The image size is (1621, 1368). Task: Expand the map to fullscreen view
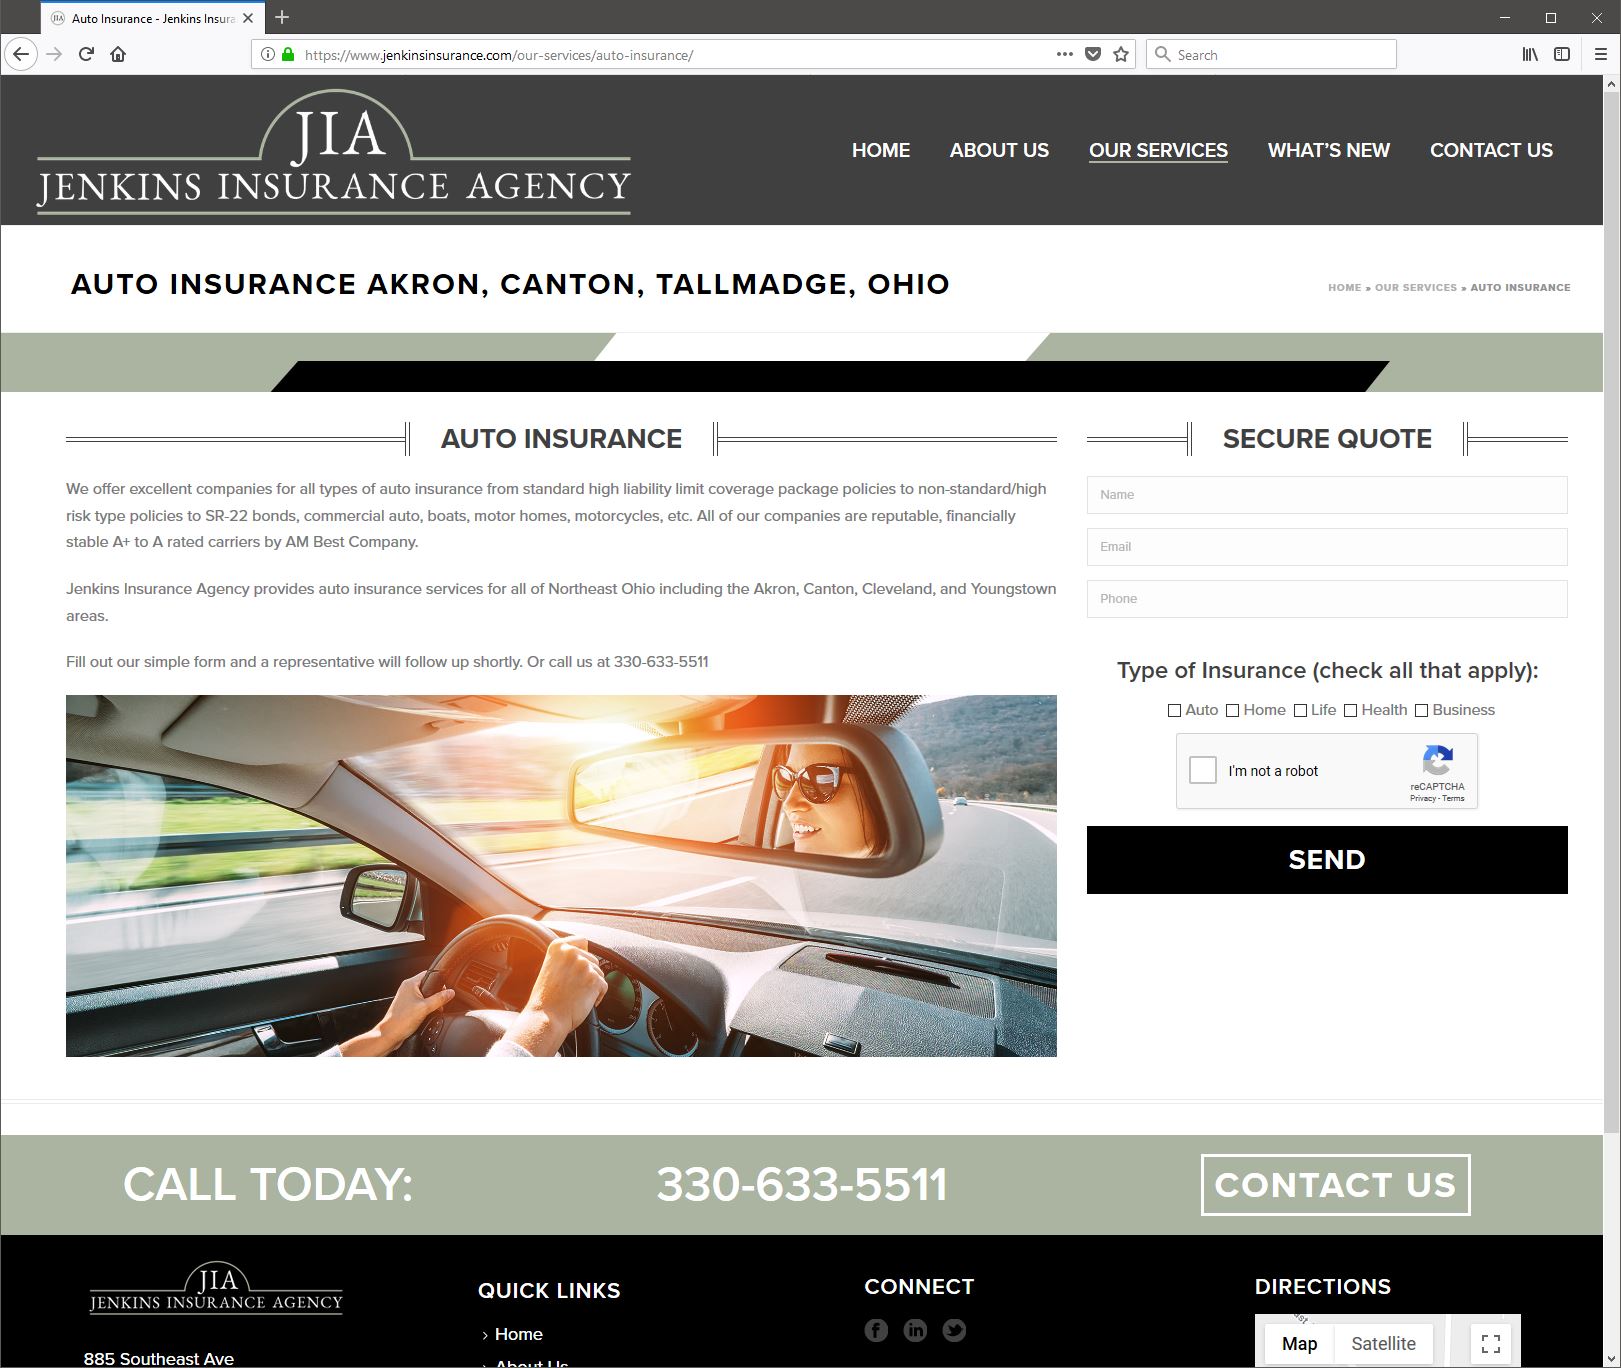pyautogui.click(x=1491, y=1344)
